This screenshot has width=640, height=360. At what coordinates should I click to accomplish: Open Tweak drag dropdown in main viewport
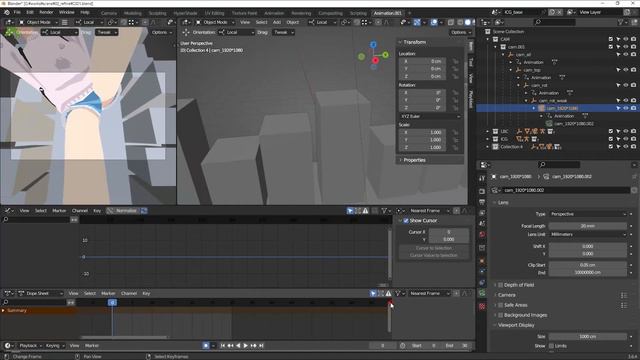click(284, 32)
